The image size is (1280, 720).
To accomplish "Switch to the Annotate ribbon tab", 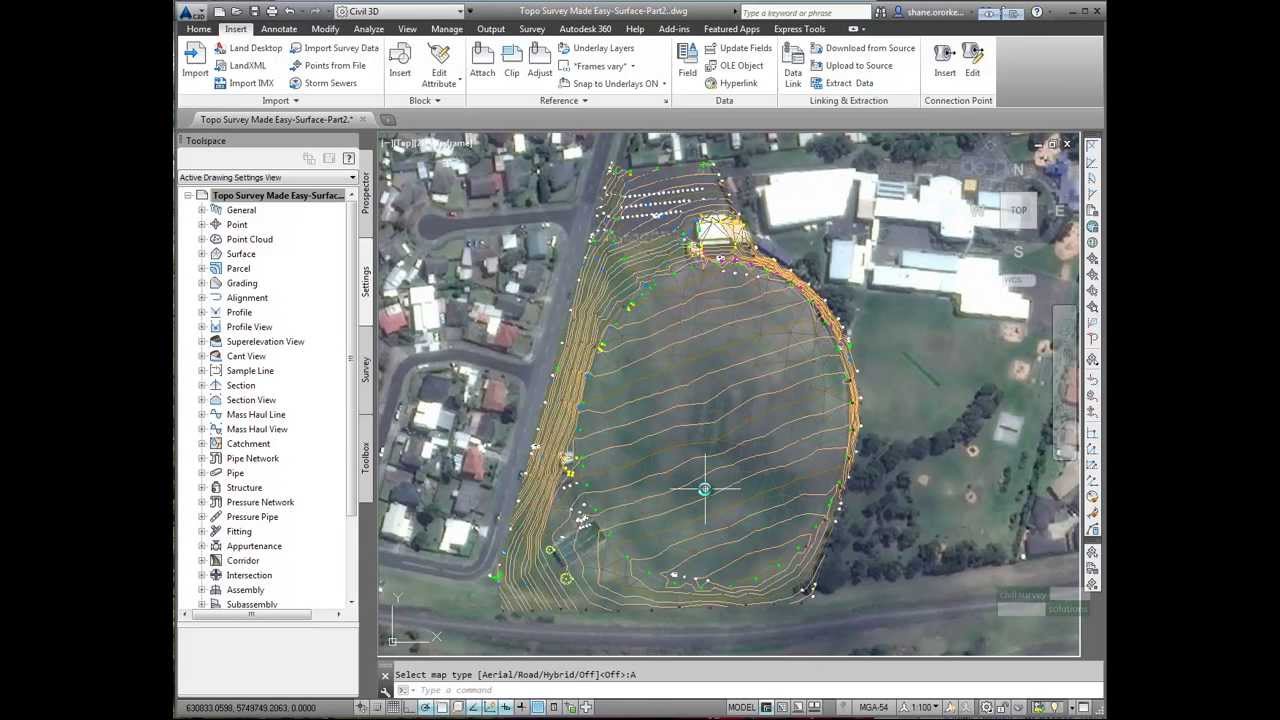I will (279, 29).
